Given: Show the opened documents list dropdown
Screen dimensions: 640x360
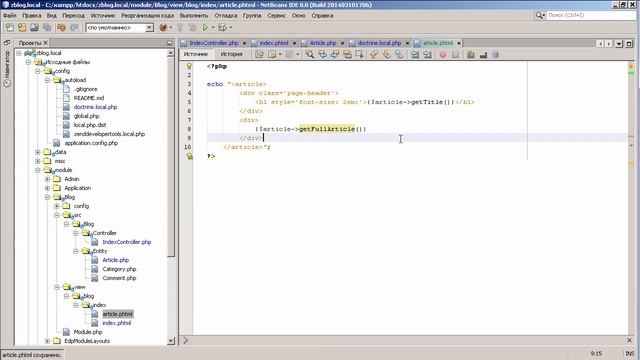Looking at the screenshot, I should (619, 44).
